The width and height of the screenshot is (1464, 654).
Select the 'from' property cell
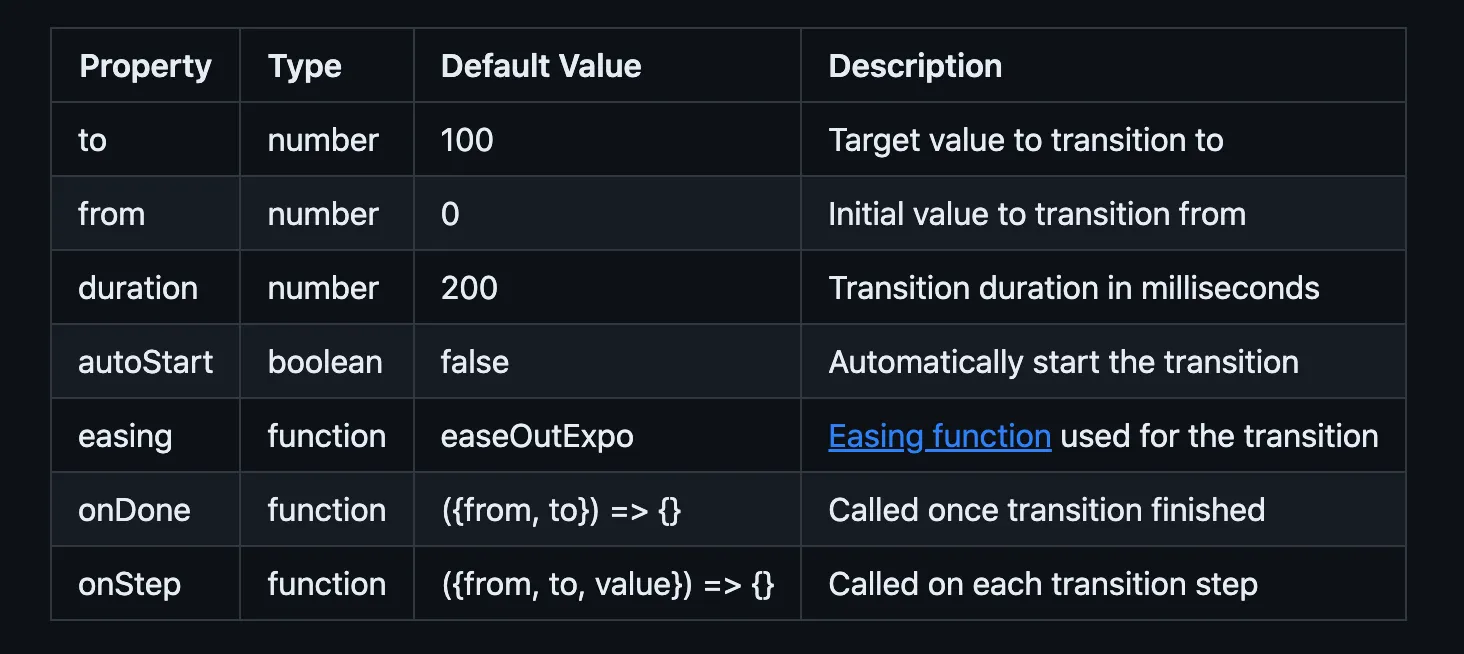[145, 214]
